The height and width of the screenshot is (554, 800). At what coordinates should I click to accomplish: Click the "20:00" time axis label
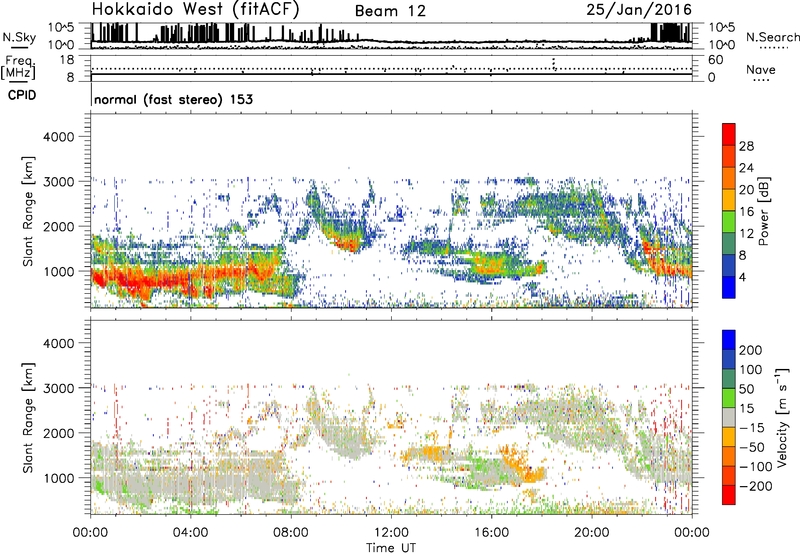pyautogui.click(x=591, y=533)
